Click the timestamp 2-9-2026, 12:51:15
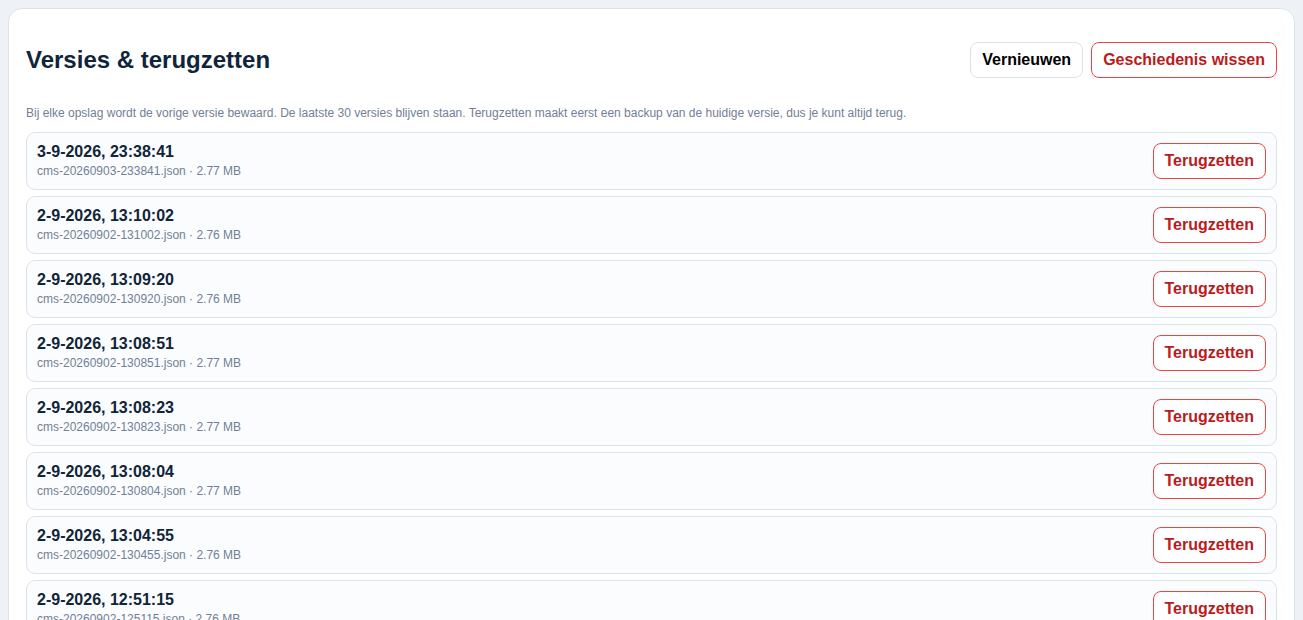 (x=105, y=600)
